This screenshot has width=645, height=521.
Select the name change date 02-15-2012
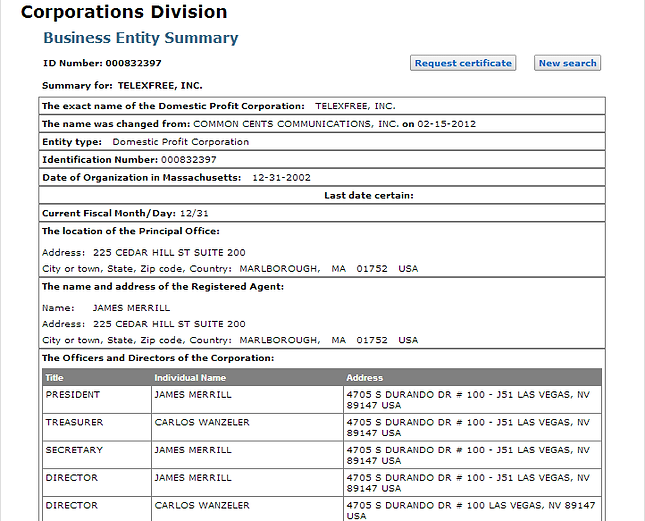[446, 124]
